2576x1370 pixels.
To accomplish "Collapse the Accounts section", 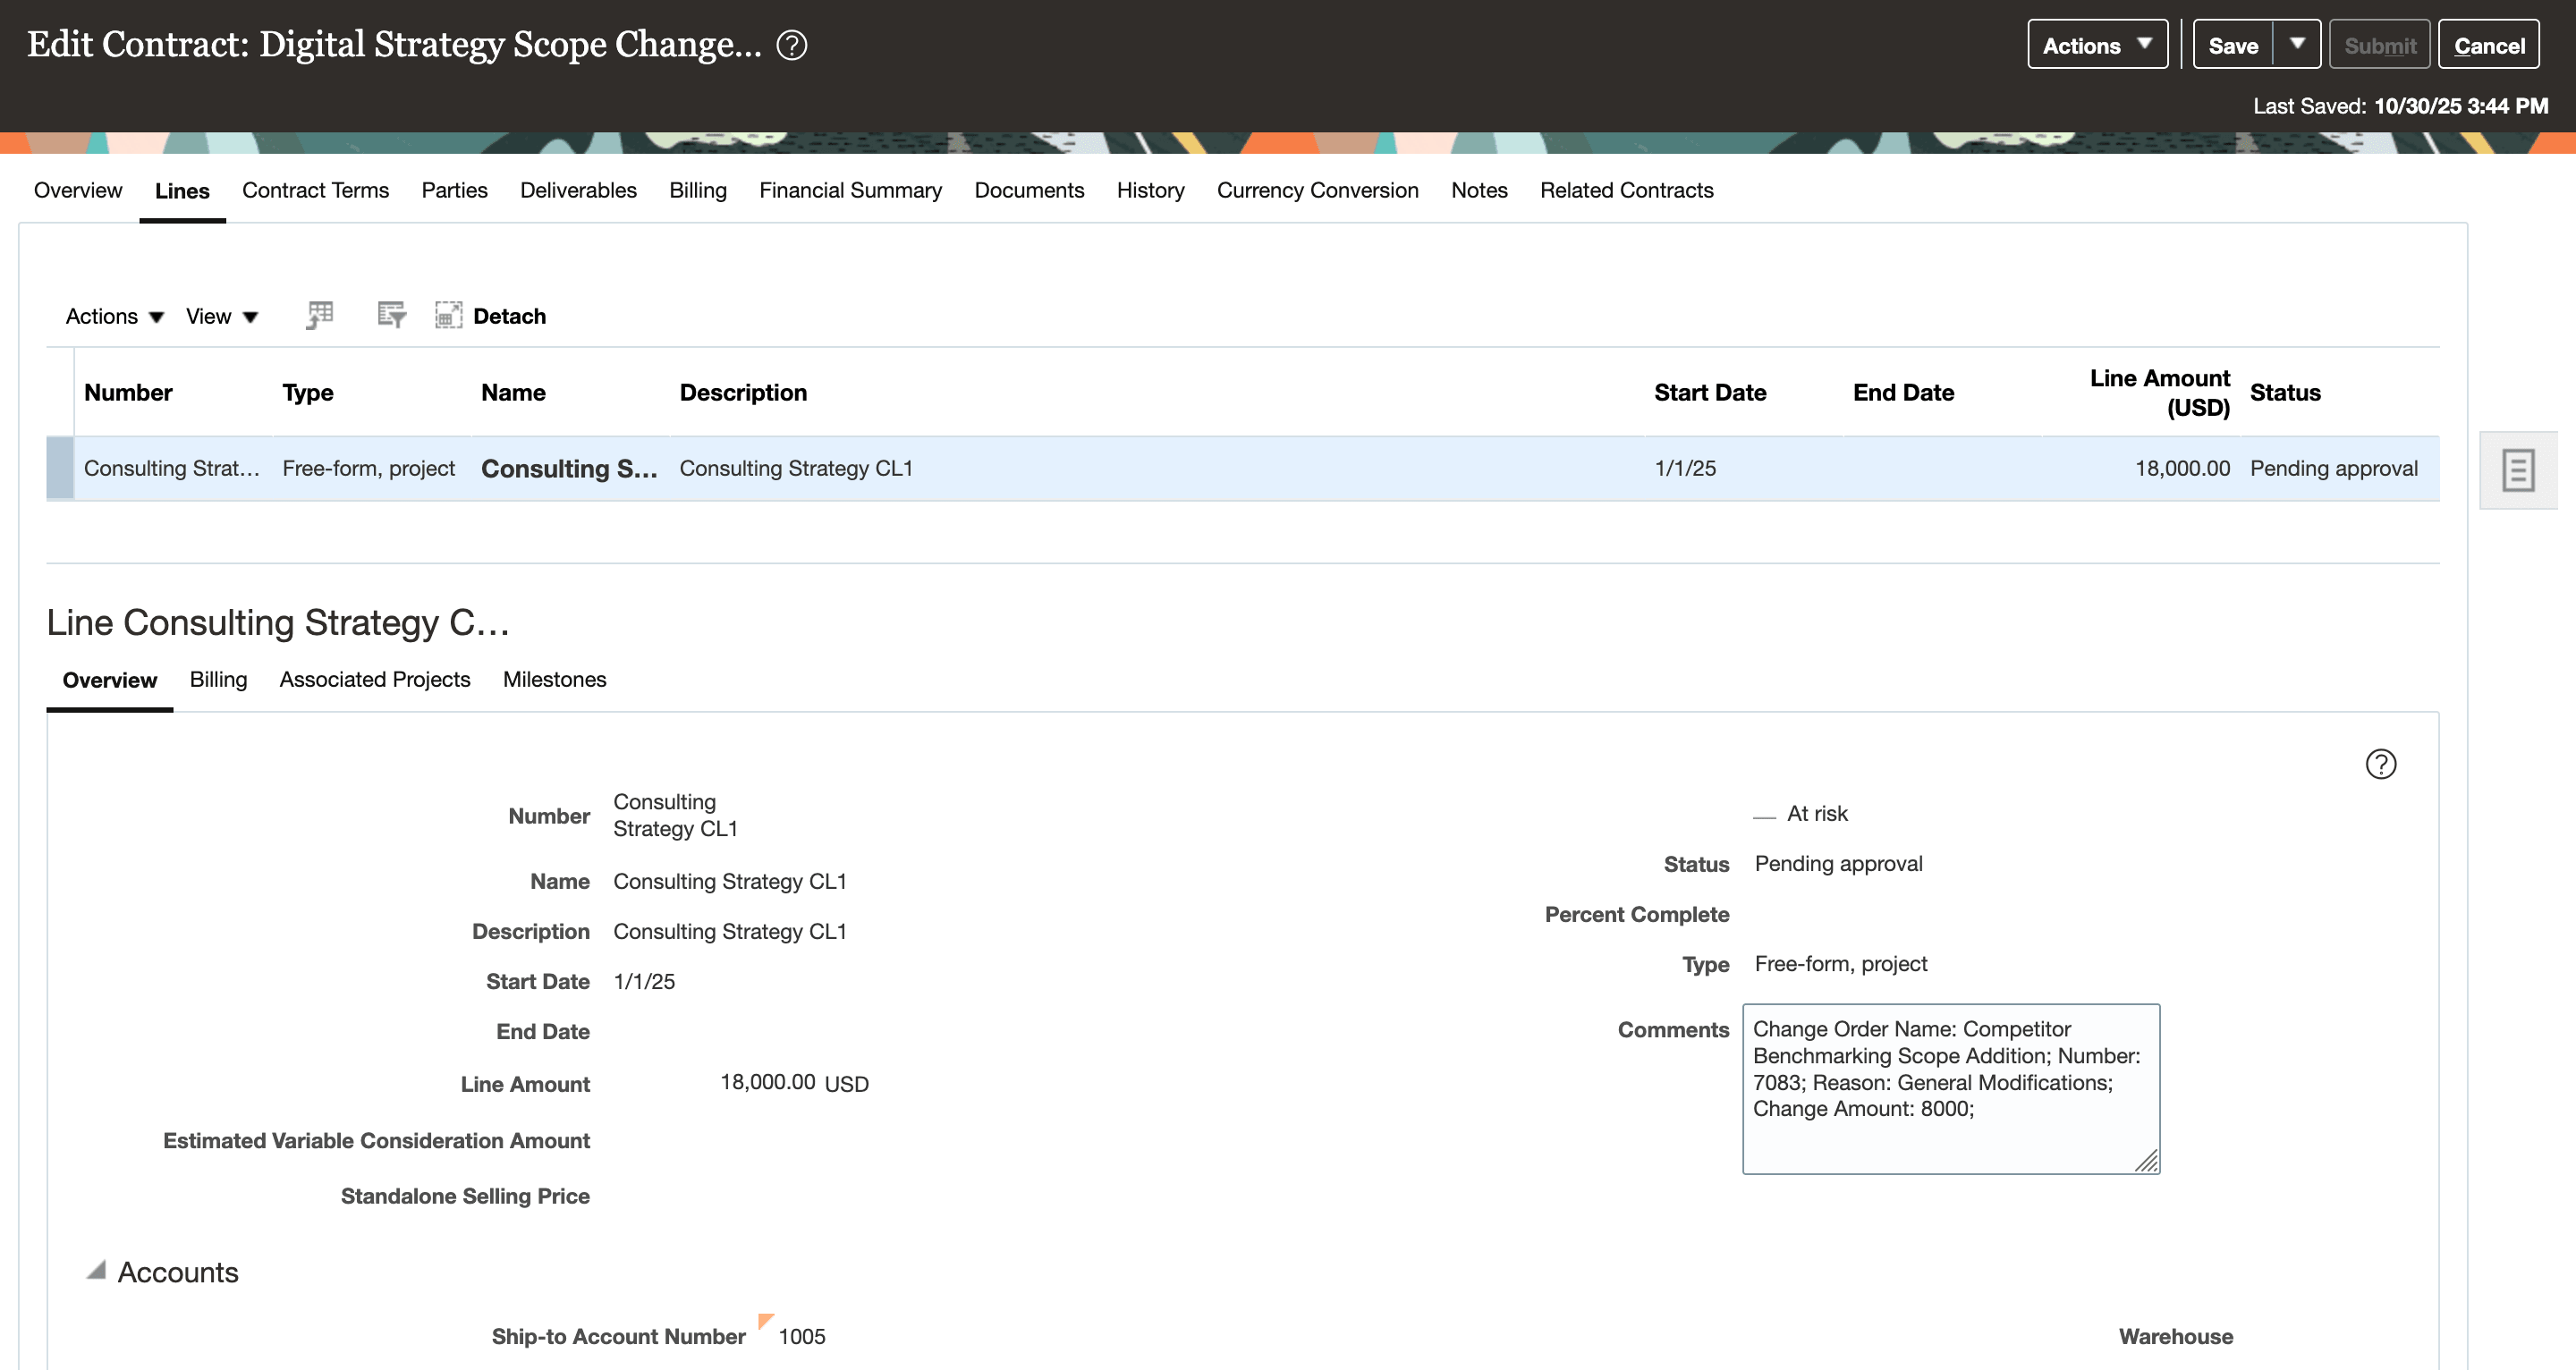I will (x=95, y=1270).
